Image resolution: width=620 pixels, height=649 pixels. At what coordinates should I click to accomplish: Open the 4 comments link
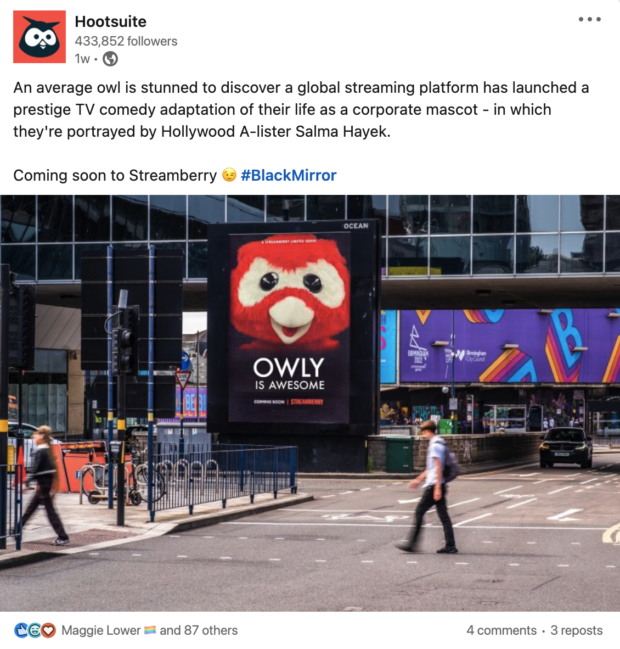pos(501,630)
